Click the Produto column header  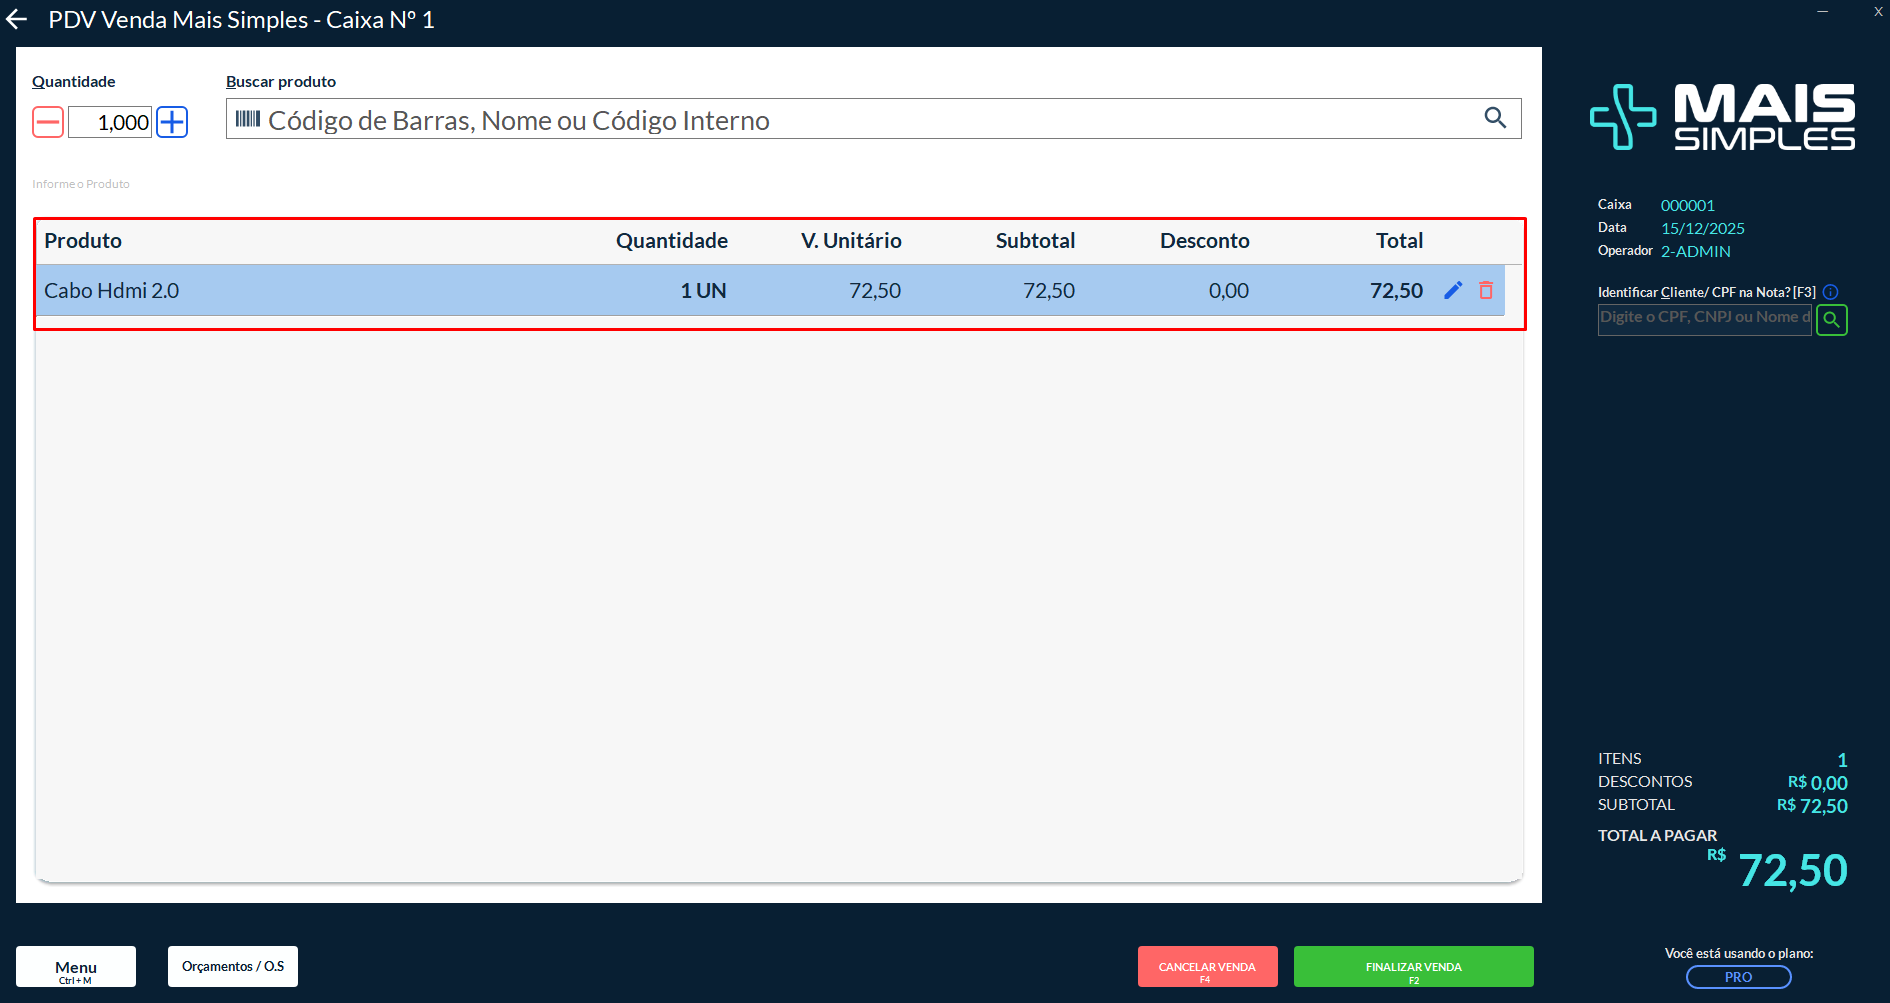click(83, 241)
